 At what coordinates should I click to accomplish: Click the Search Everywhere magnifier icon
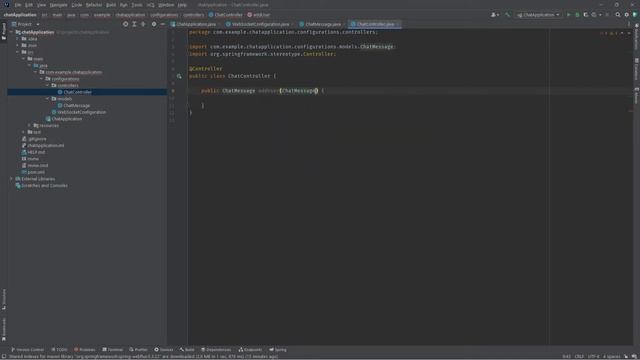pos(618,15)
